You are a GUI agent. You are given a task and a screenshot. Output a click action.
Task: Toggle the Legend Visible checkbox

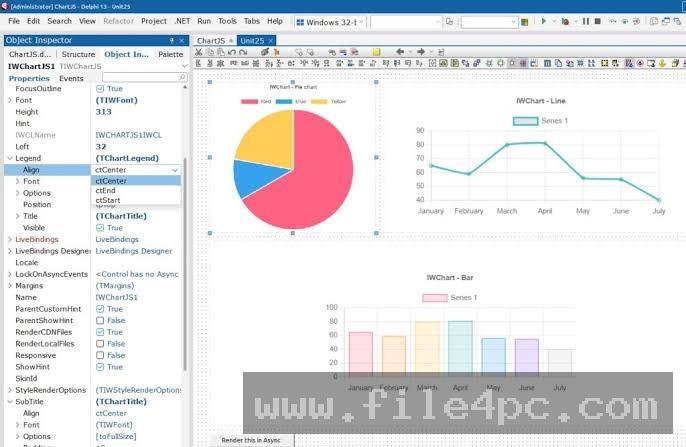[100, 228]
